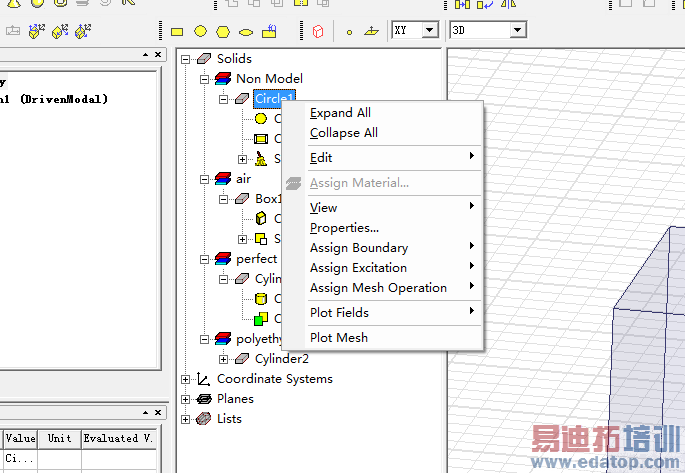Collapse the air material node
The width and height of the screenshot is (685, 473).
click(204, 179)
